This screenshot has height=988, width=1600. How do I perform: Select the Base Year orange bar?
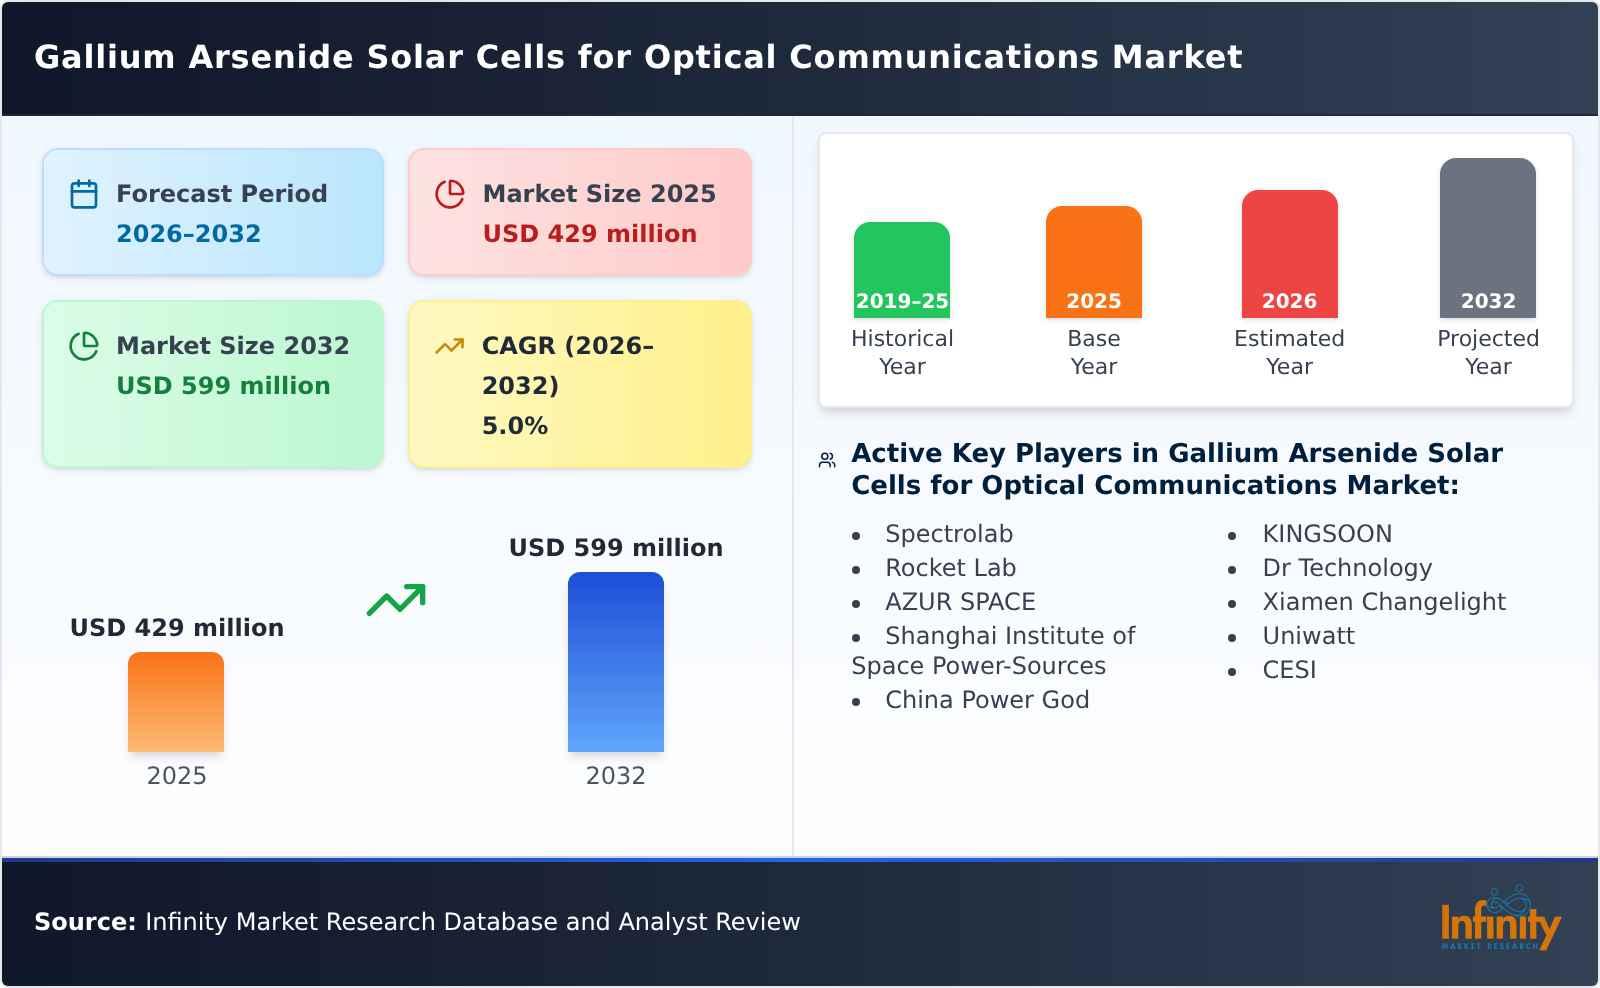coord(1093,260)
